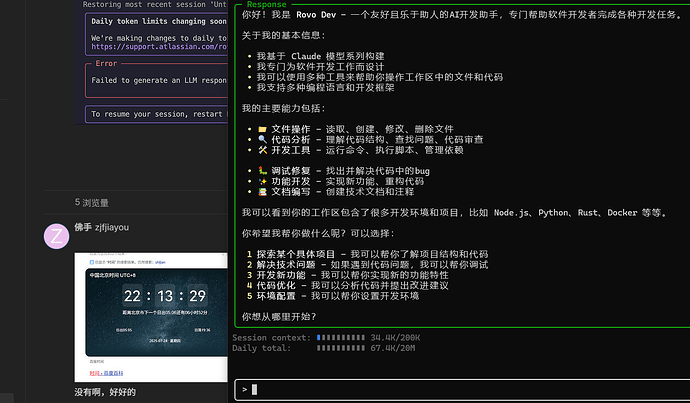This screenshot has width=690, height=403.
Task: Click the '34.4K/200K' context value
Action: point(395,338)
